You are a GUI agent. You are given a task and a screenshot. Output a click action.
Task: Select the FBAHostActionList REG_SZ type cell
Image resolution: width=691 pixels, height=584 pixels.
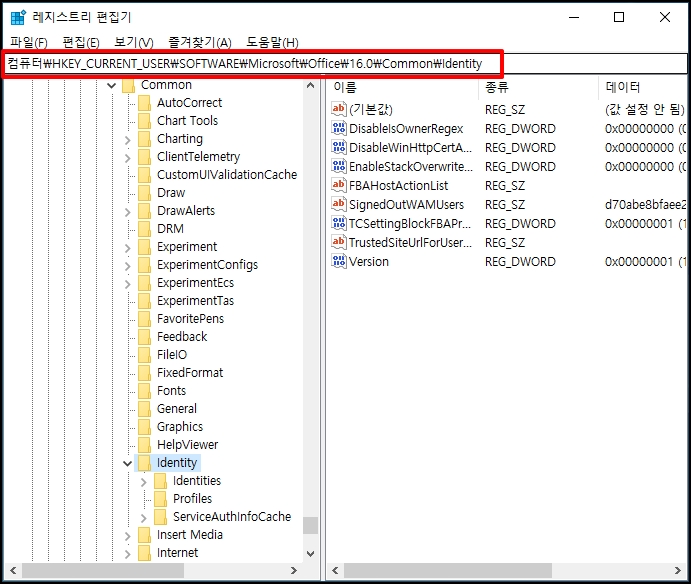(x=505, y=186)
